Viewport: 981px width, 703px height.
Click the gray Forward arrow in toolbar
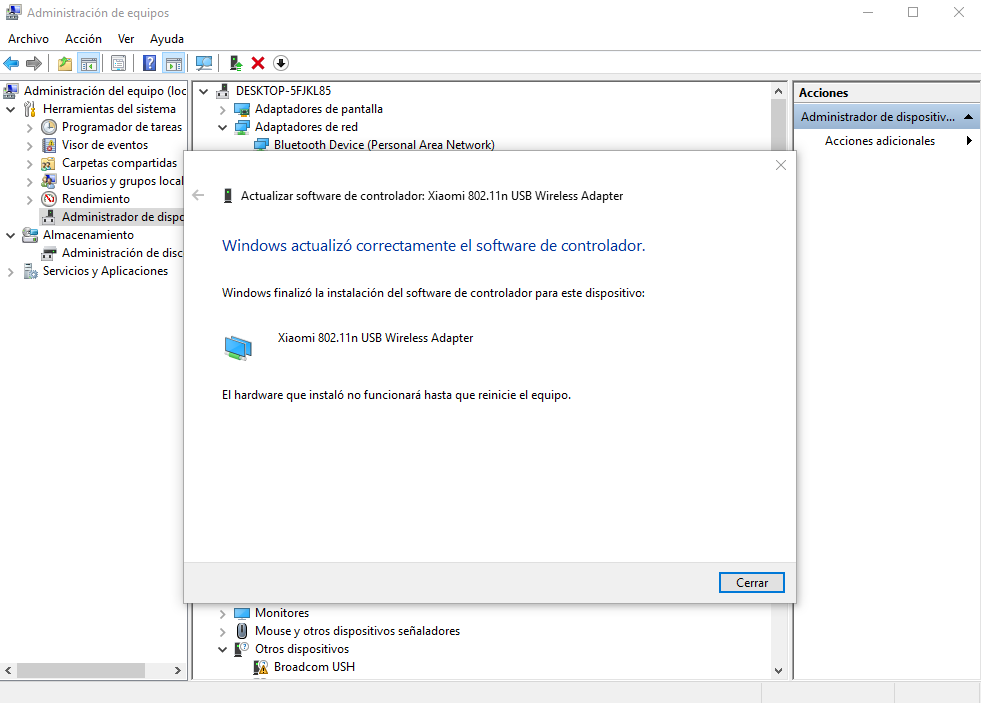[34, 63]
